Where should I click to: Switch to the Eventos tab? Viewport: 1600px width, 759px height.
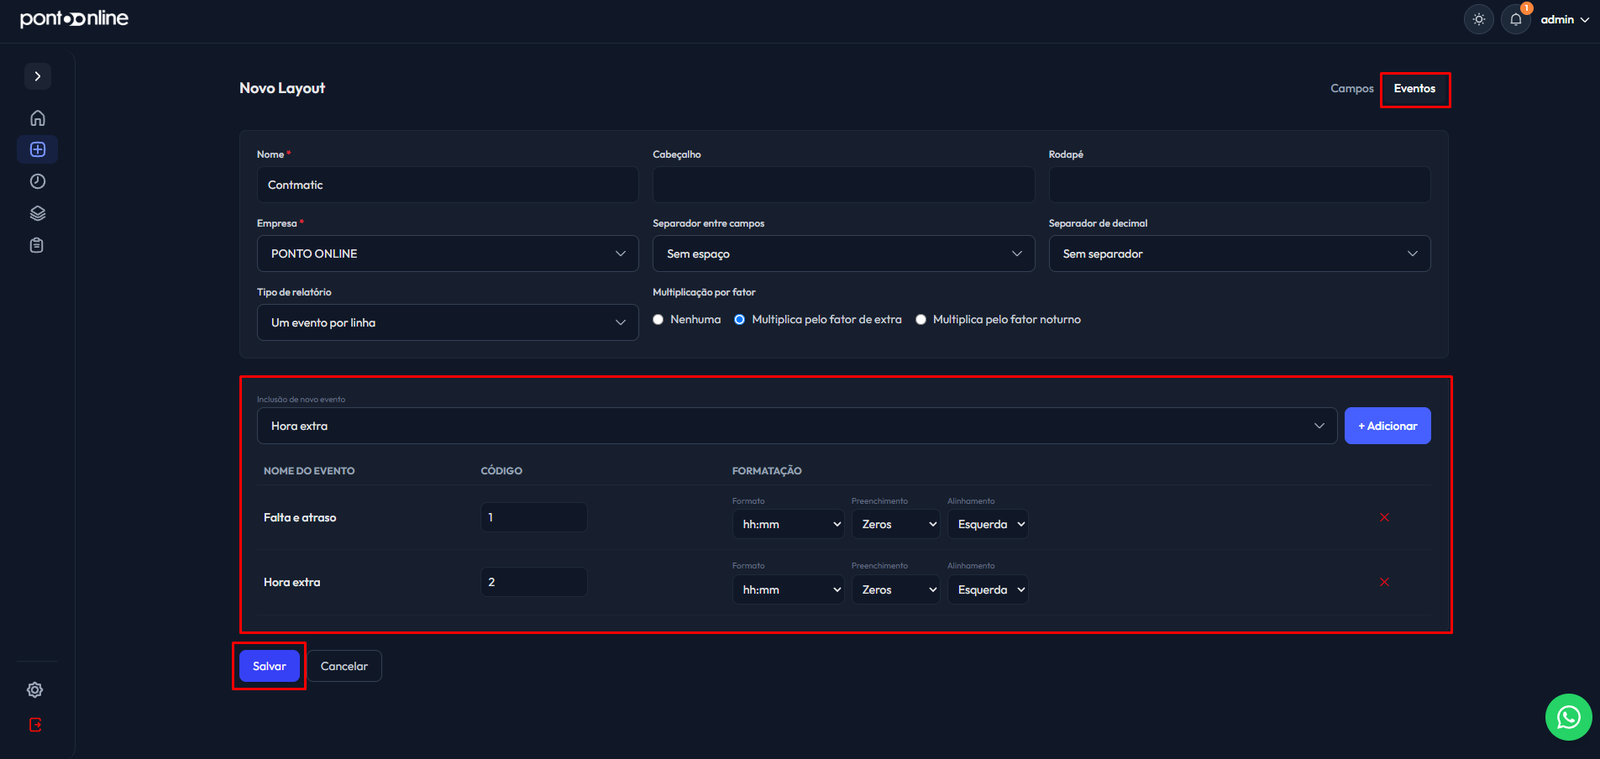pos(1414,89)
